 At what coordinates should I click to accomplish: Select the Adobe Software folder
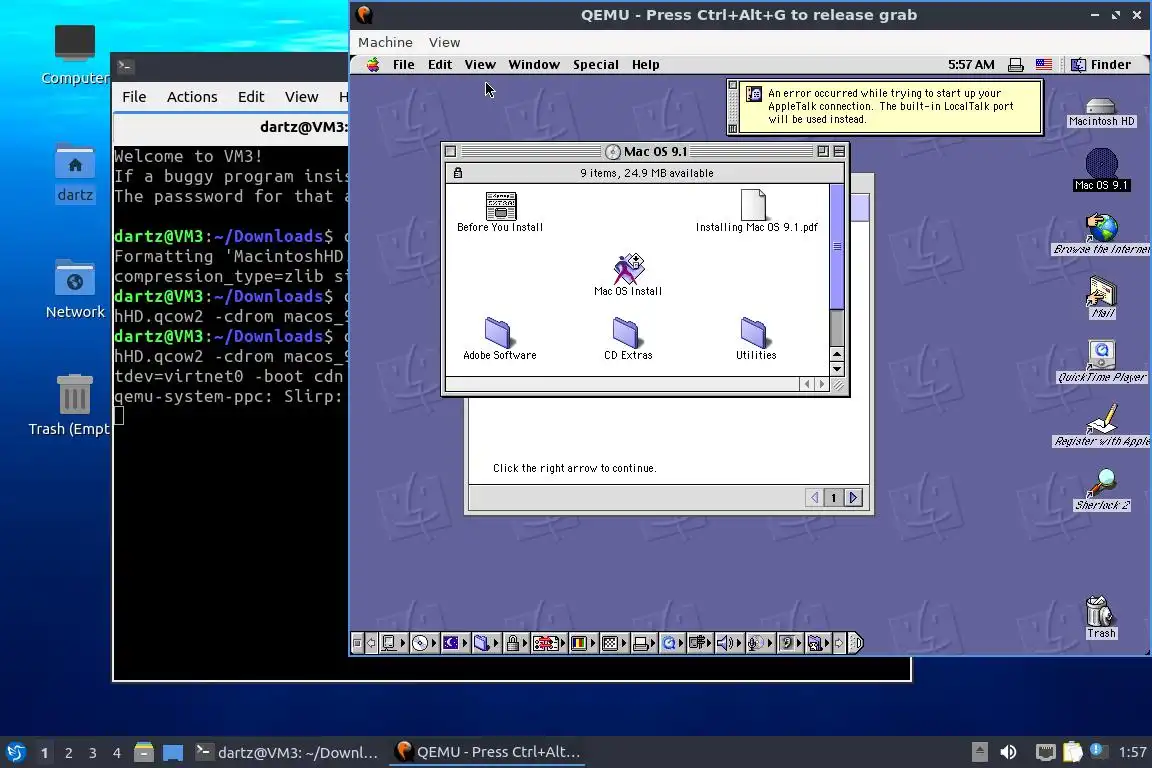pyautogui.click(x=500, y=339)
